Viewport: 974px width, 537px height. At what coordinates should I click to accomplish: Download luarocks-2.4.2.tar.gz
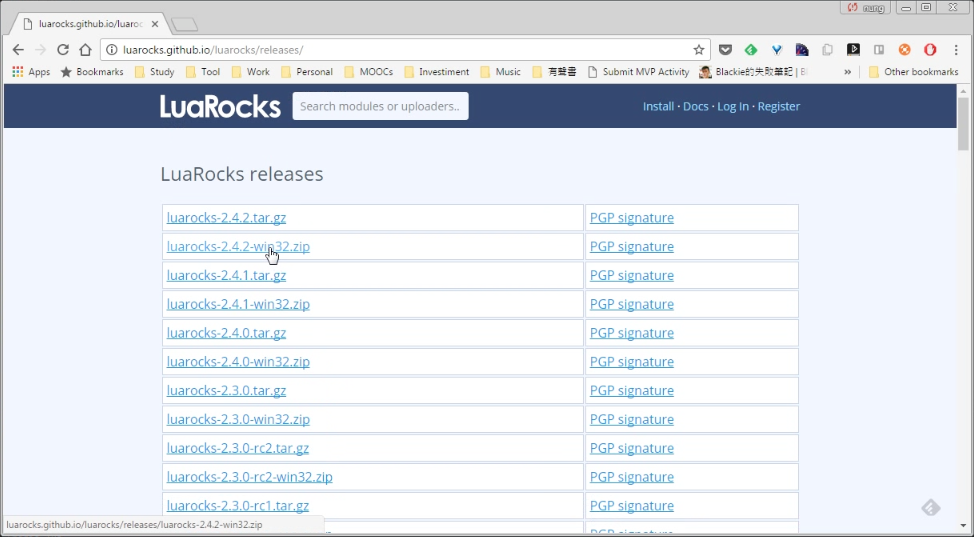click(x=226, y=218)
